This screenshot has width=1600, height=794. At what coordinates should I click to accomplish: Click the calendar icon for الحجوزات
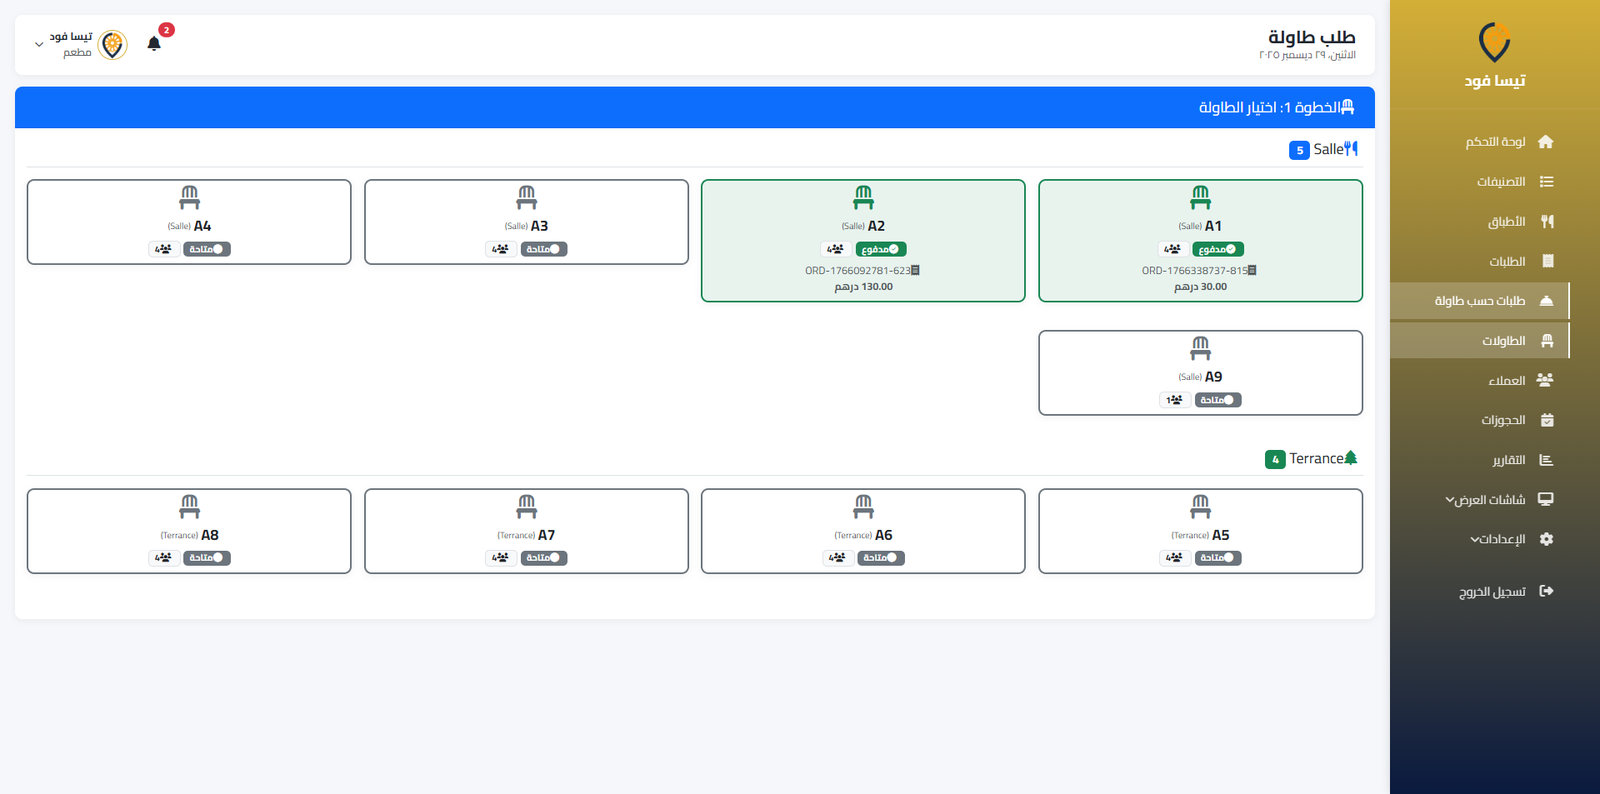pos(1546,420)
